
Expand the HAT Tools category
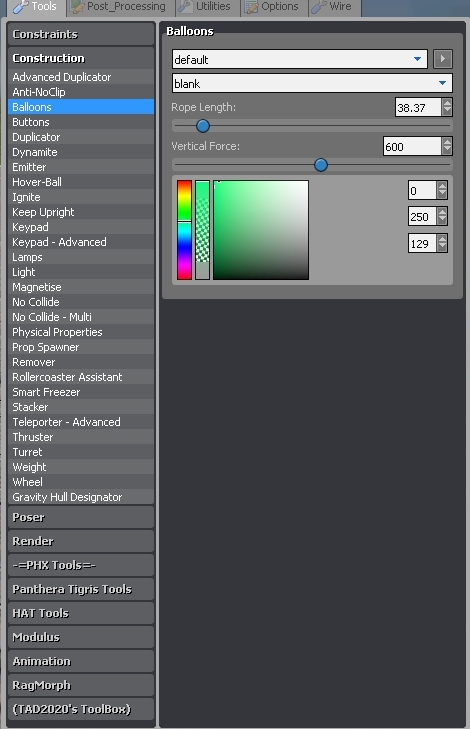click(81, 613)
